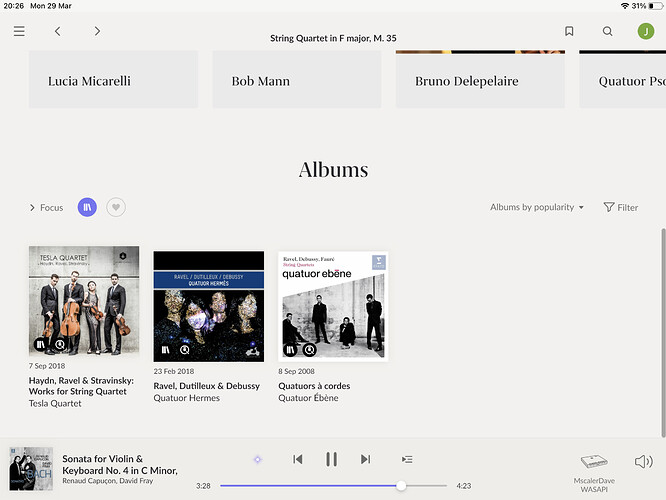This screenshot has height=500, width=666.
Task: Open album title Quatuors à cordes
Action: 314,386
